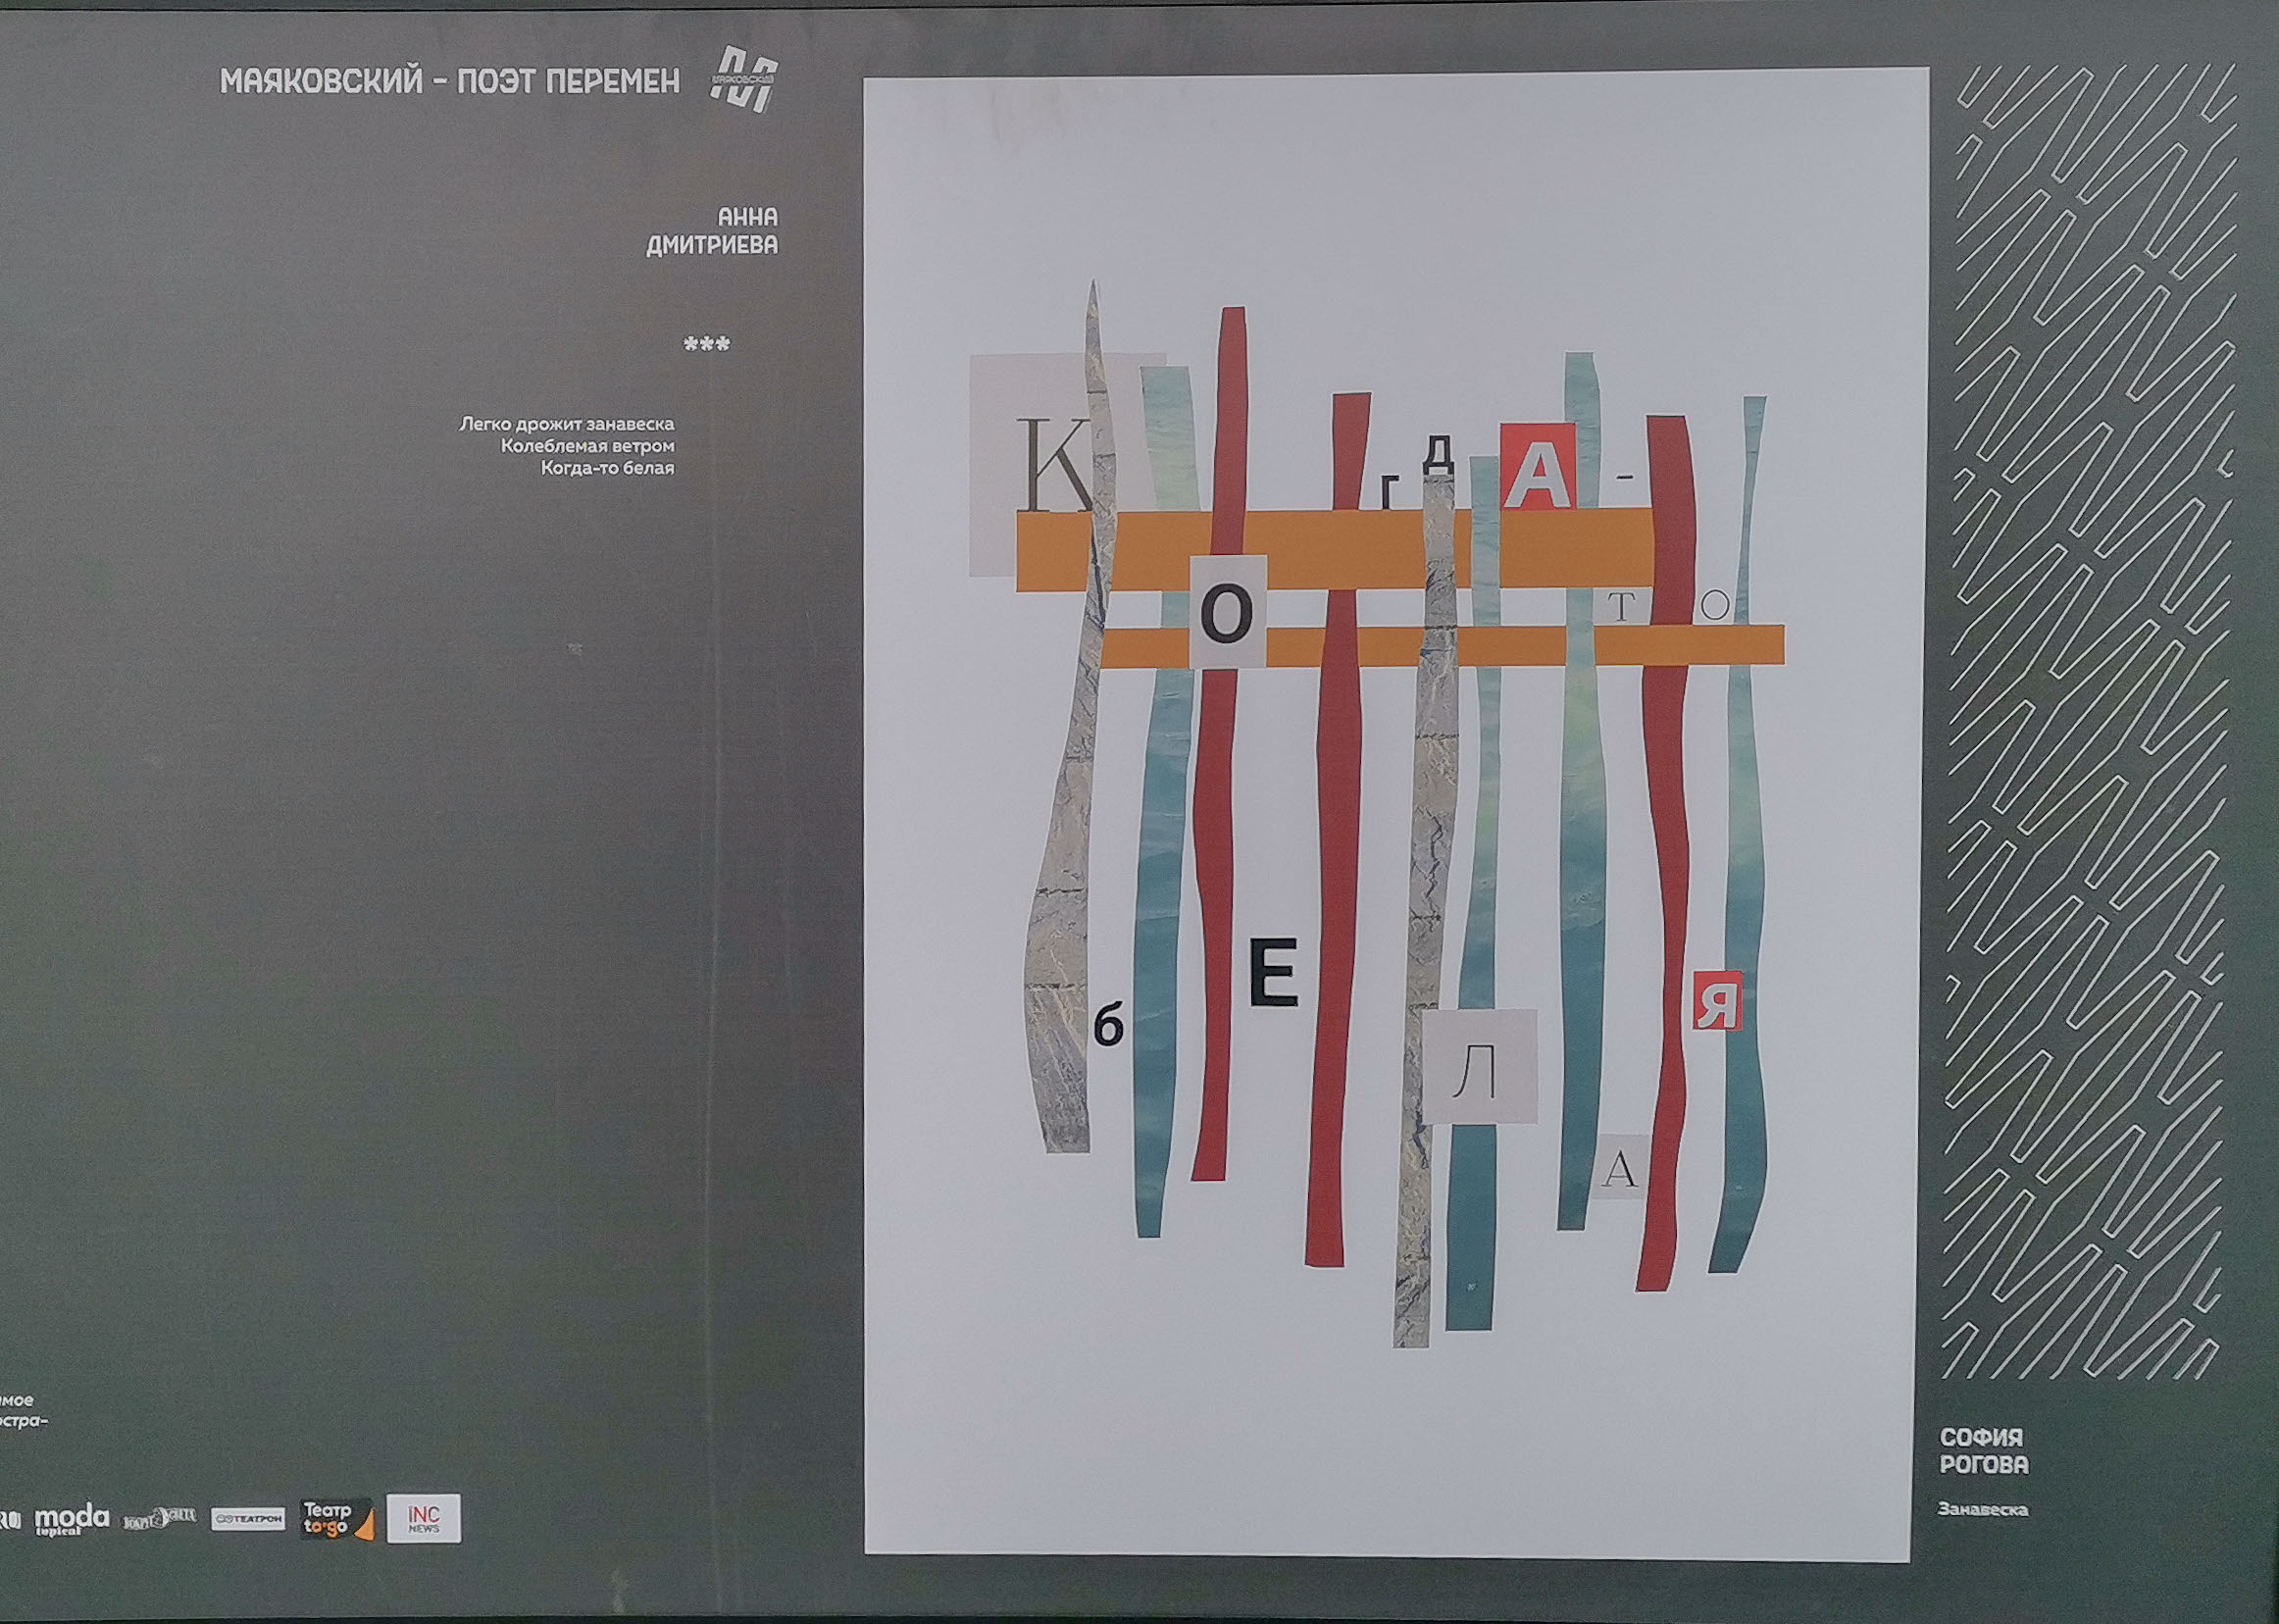Screen dimensions: 2279x1624
Task: Click the bold black letter О tile
Action: pyautogui.click(x=1228, y=611)
